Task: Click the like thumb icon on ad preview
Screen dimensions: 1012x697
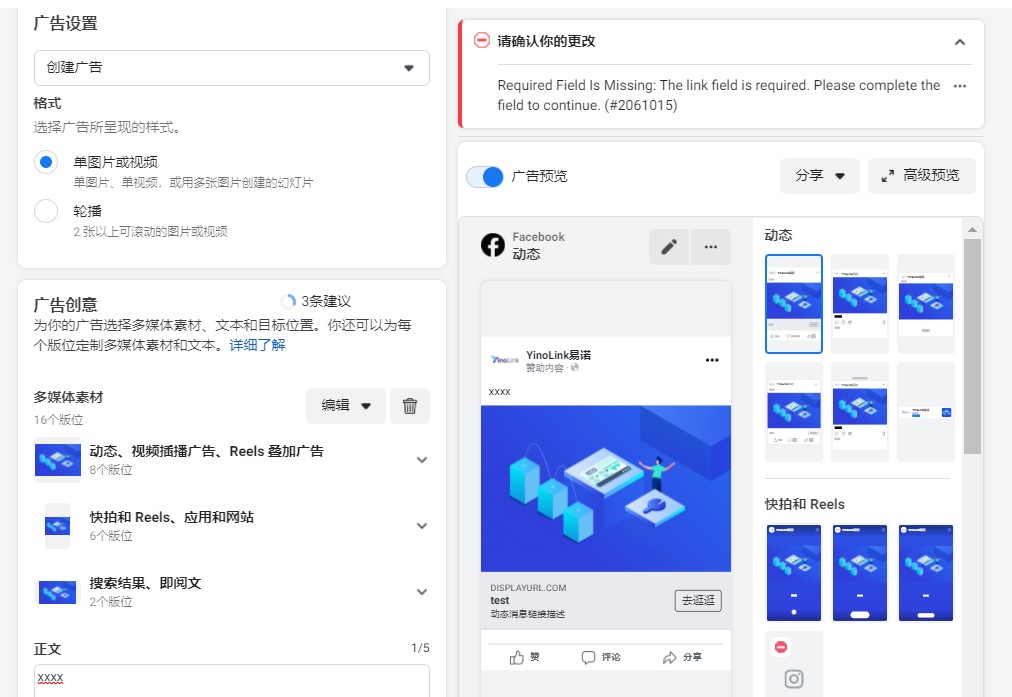Action: [x=516, y=658]
